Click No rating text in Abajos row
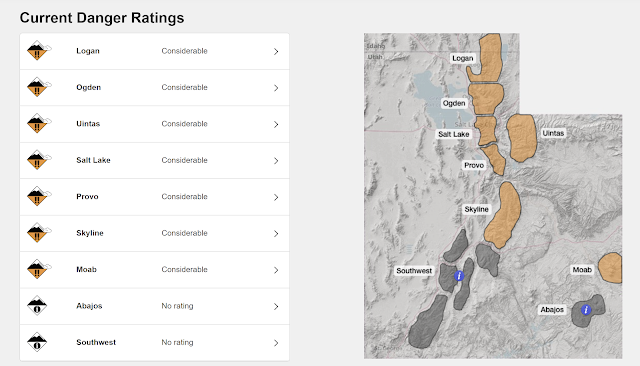640x366 pixels. [178, 306]
